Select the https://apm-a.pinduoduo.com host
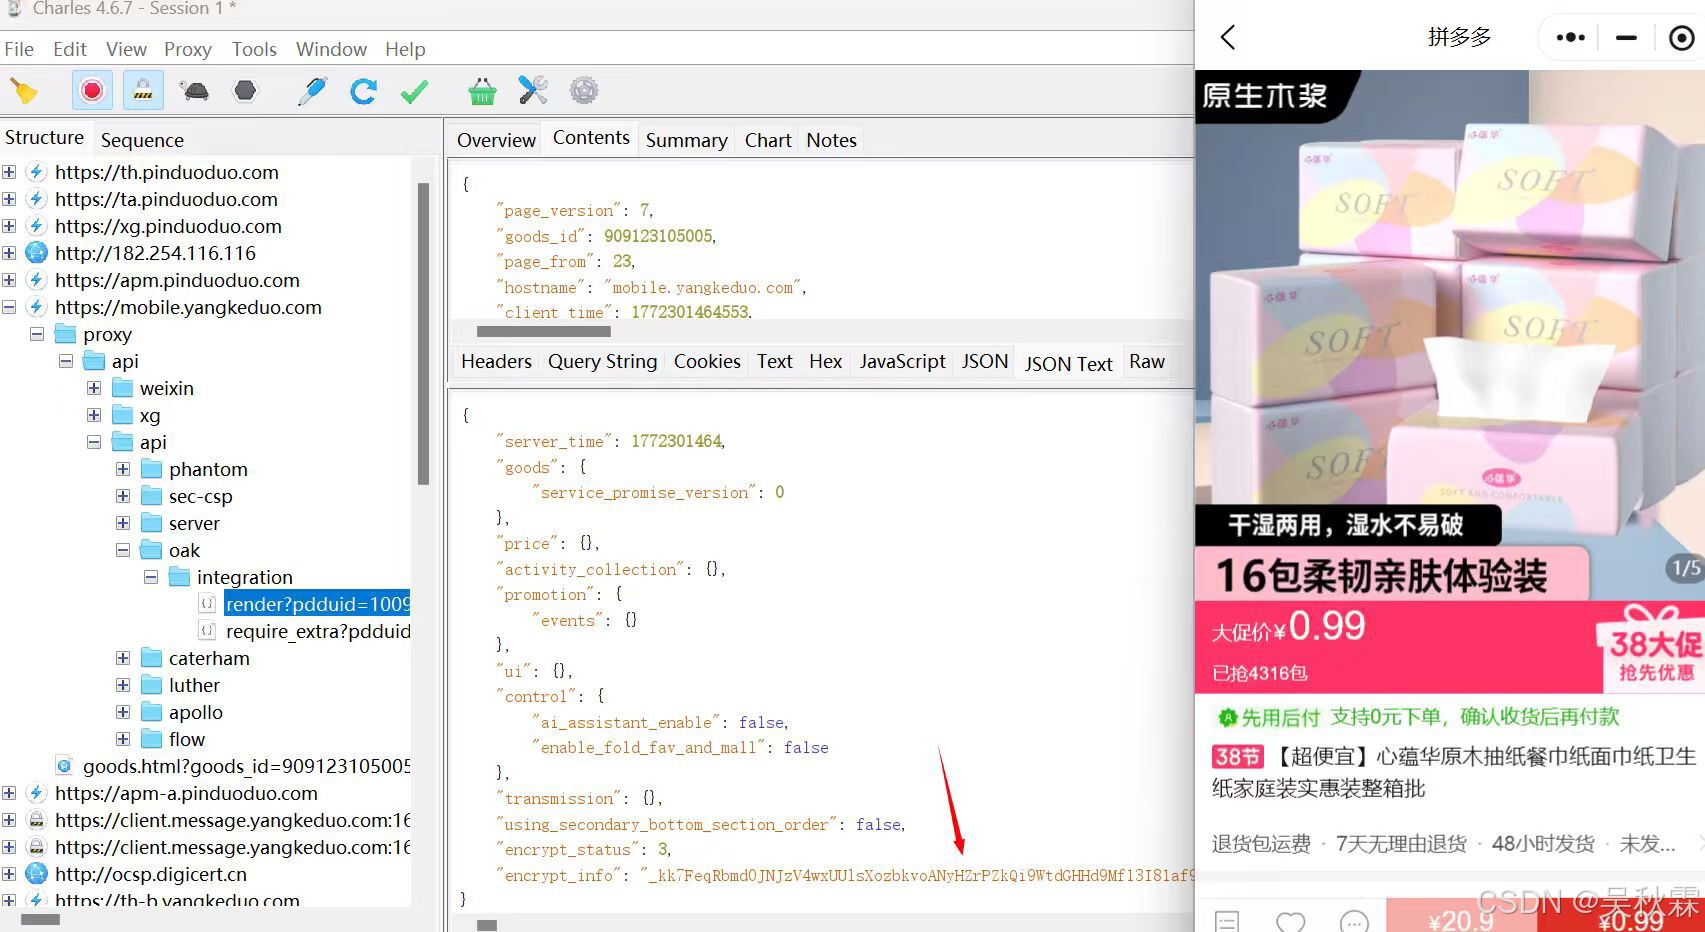Image resolution: width=1705 pixels, height=932 pixels. point(186,793)
